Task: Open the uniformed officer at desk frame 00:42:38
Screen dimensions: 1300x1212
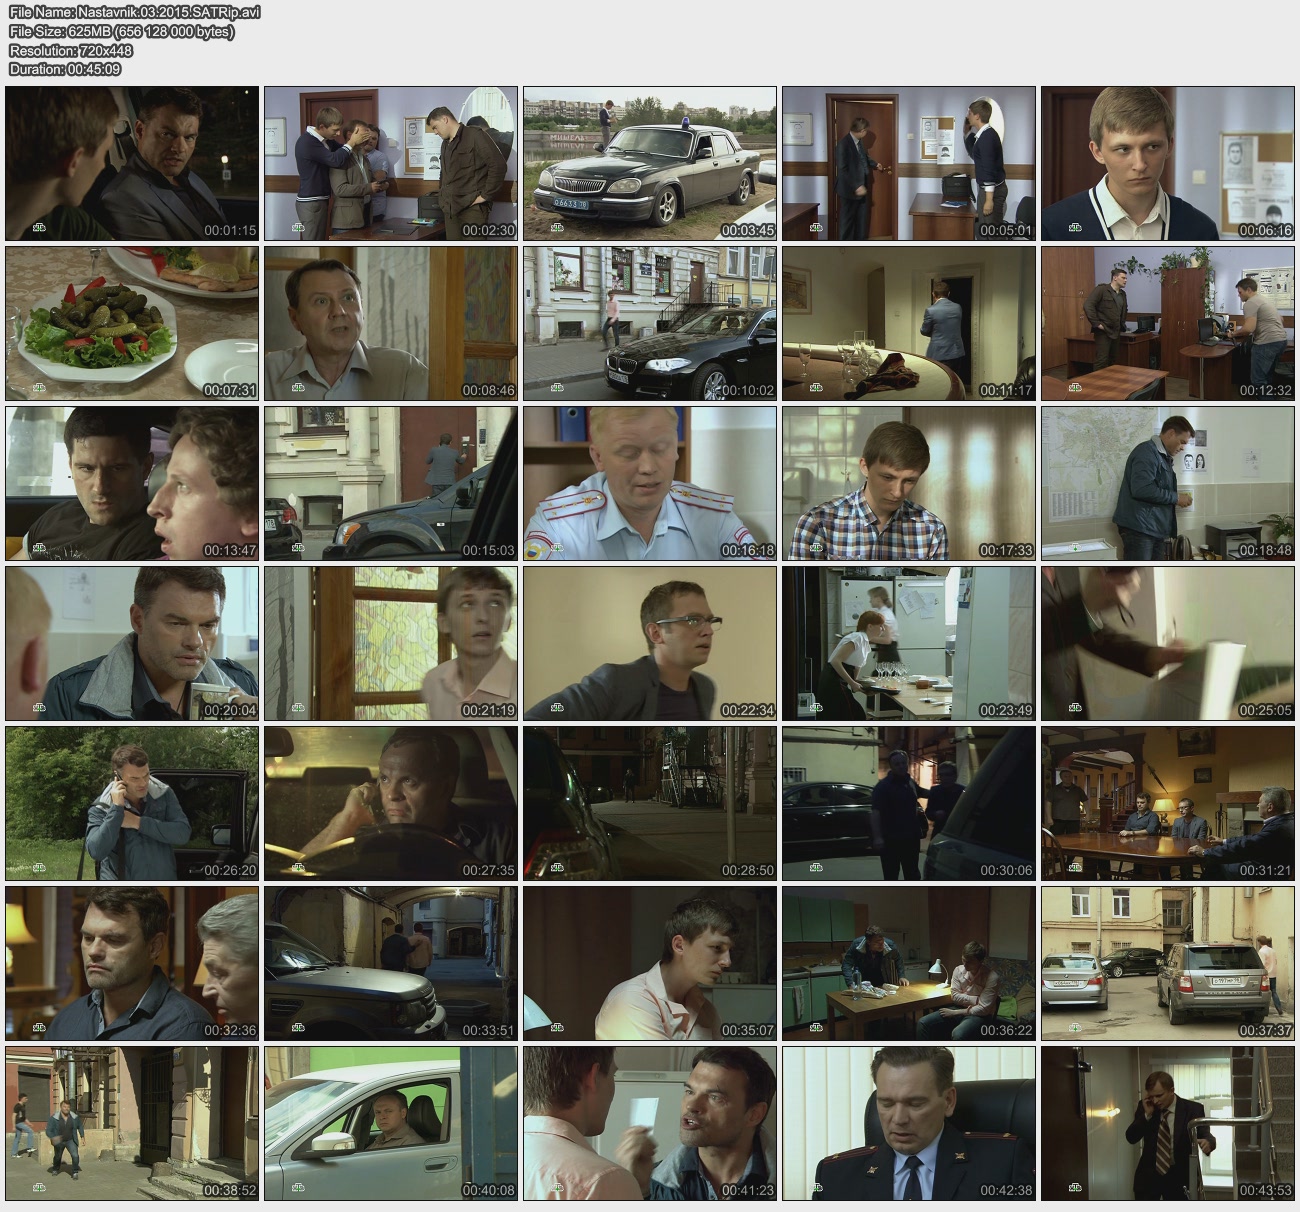Action: (x=909, y=1123)
